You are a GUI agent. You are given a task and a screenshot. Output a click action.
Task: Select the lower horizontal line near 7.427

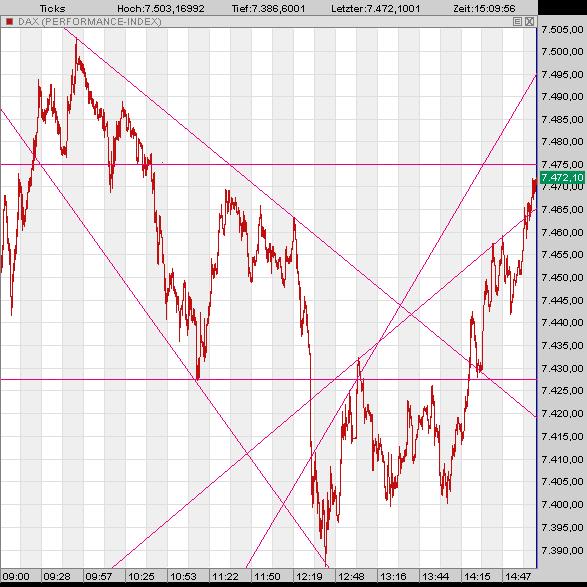point(268,379)
